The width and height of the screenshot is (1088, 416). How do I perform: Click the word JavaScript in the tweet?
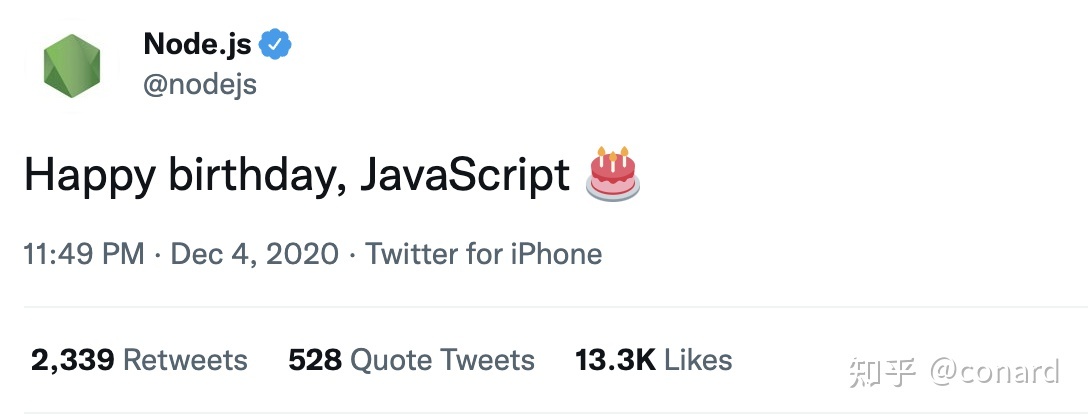[x=464, y=175]
